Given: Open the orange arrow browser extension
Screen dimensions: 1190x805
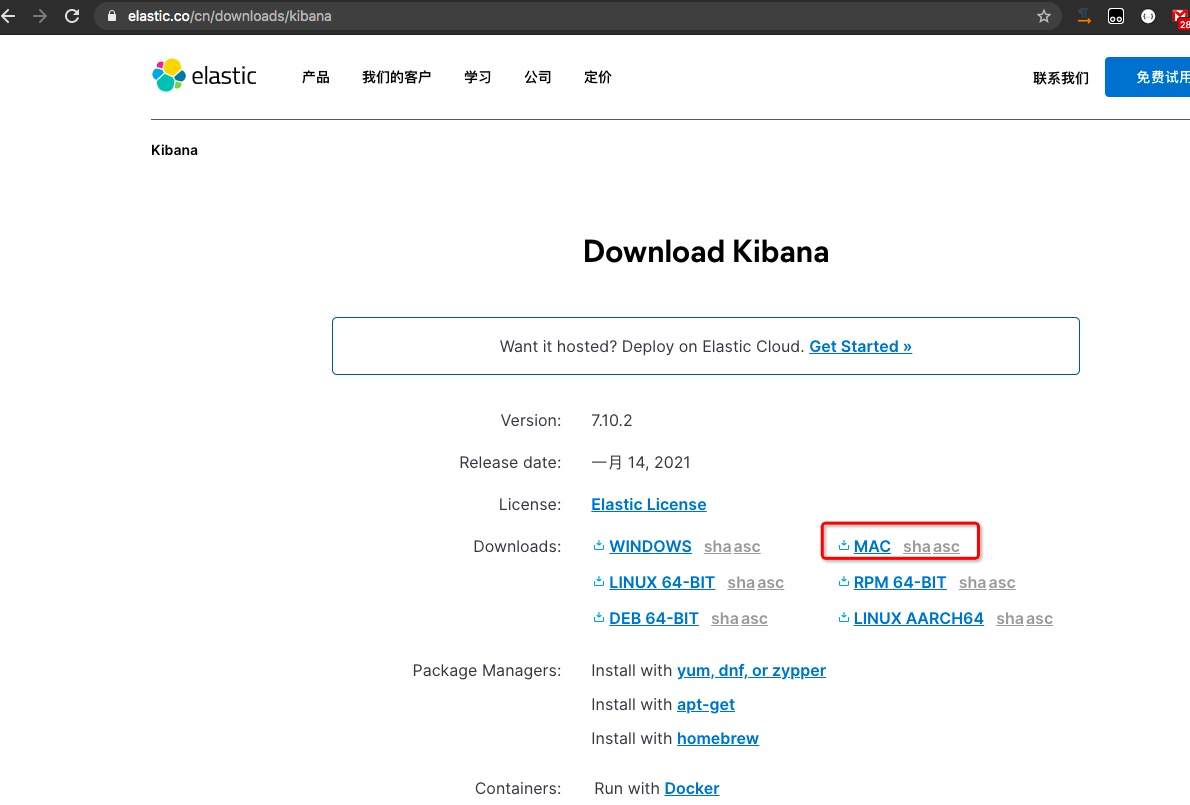Looking at the screenshot, I should tap(1084, 16).
